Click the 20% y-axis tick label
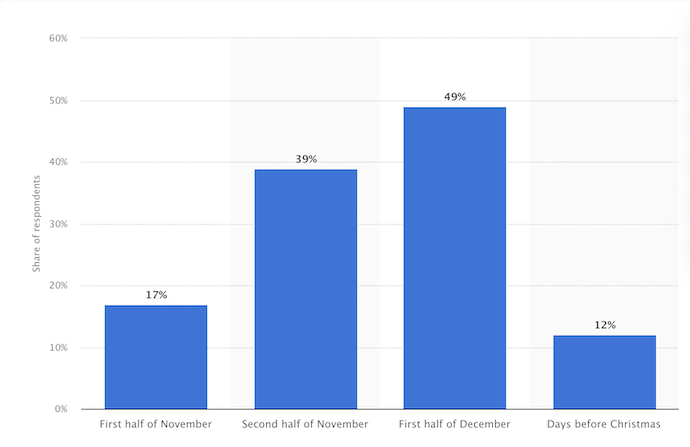Screen dimensions: 690x447 click(58, 286)
